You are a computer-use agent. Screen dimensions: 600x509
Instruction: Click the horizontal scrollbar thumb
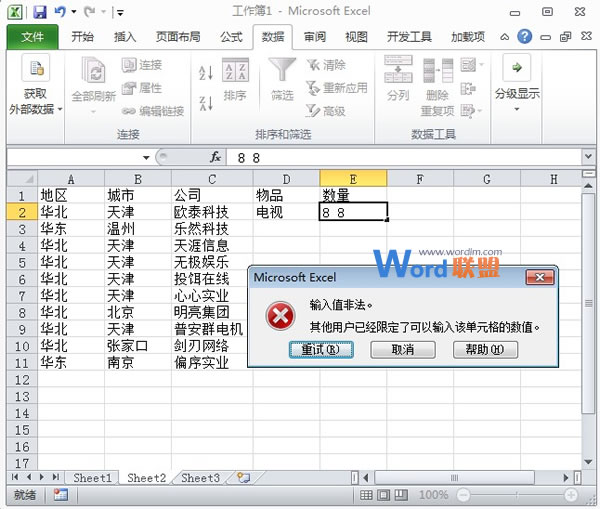pos(454,478)
